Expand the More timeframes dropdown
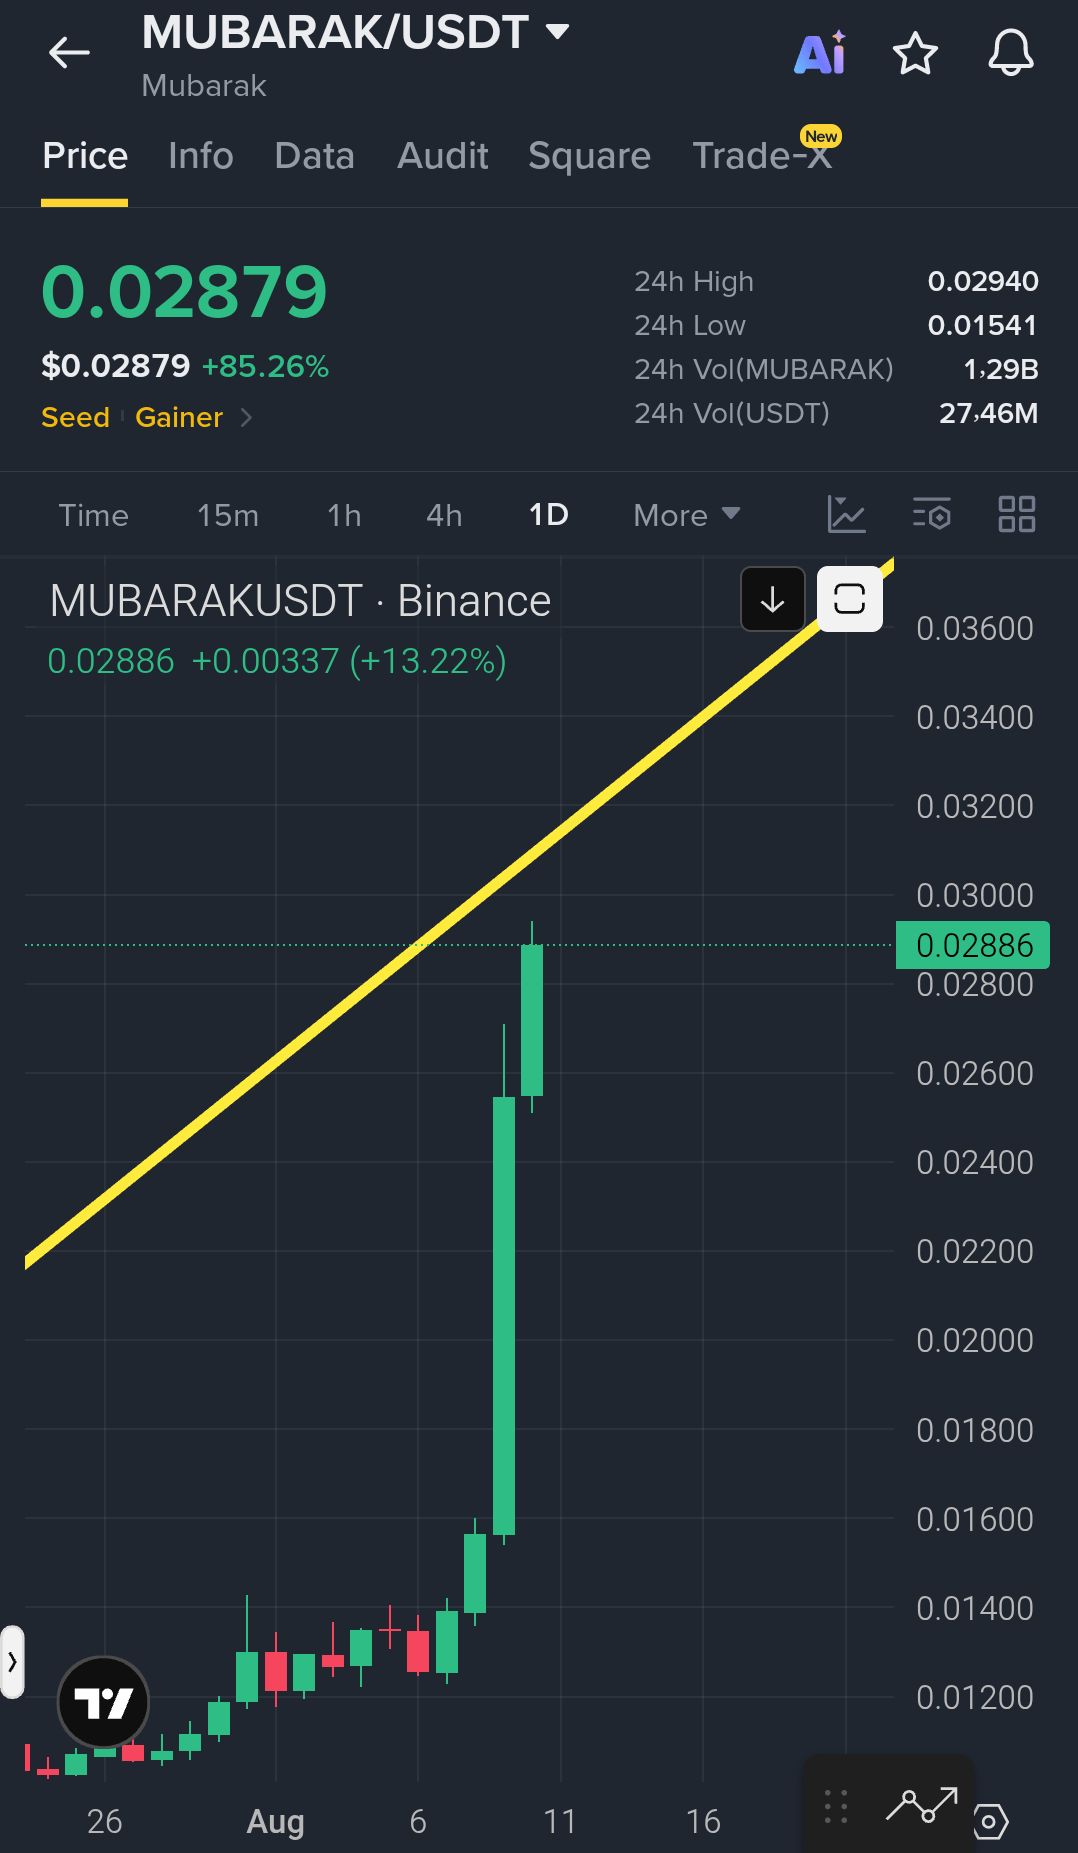Image resolution: width=1078 pixels, height=1853 pixels. 687,515
